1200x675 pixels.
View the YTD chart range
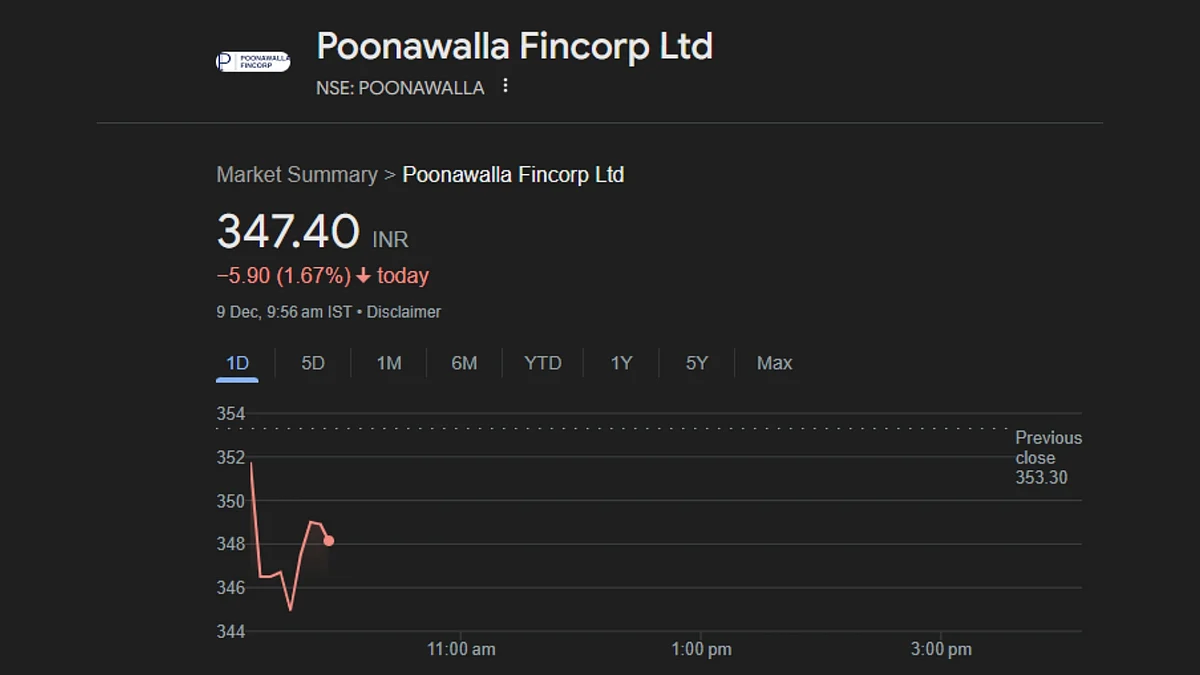click(543, 363)
